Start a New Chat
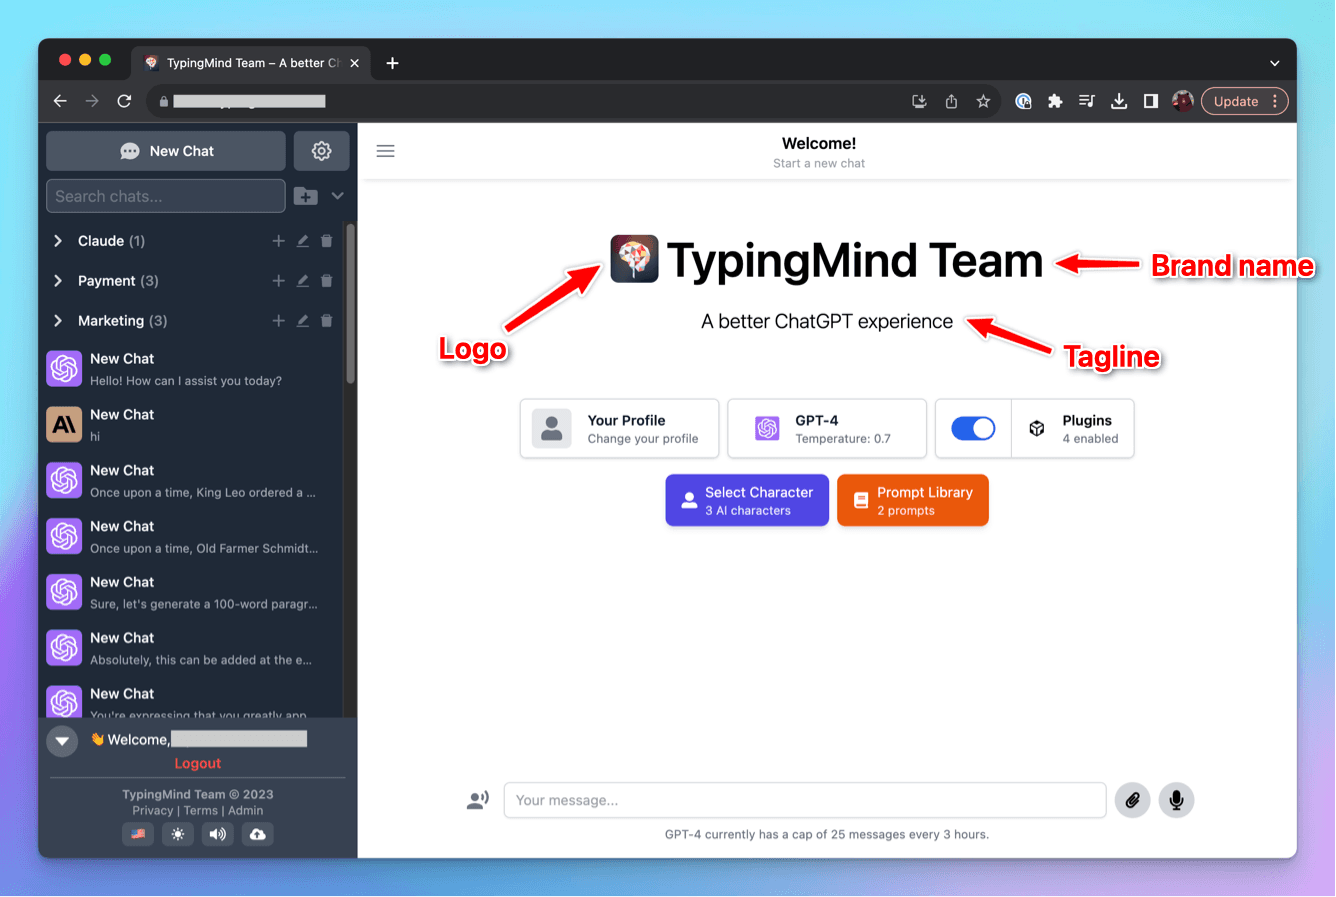Screen dimensions: 1336x897 [x=166, y=151]
